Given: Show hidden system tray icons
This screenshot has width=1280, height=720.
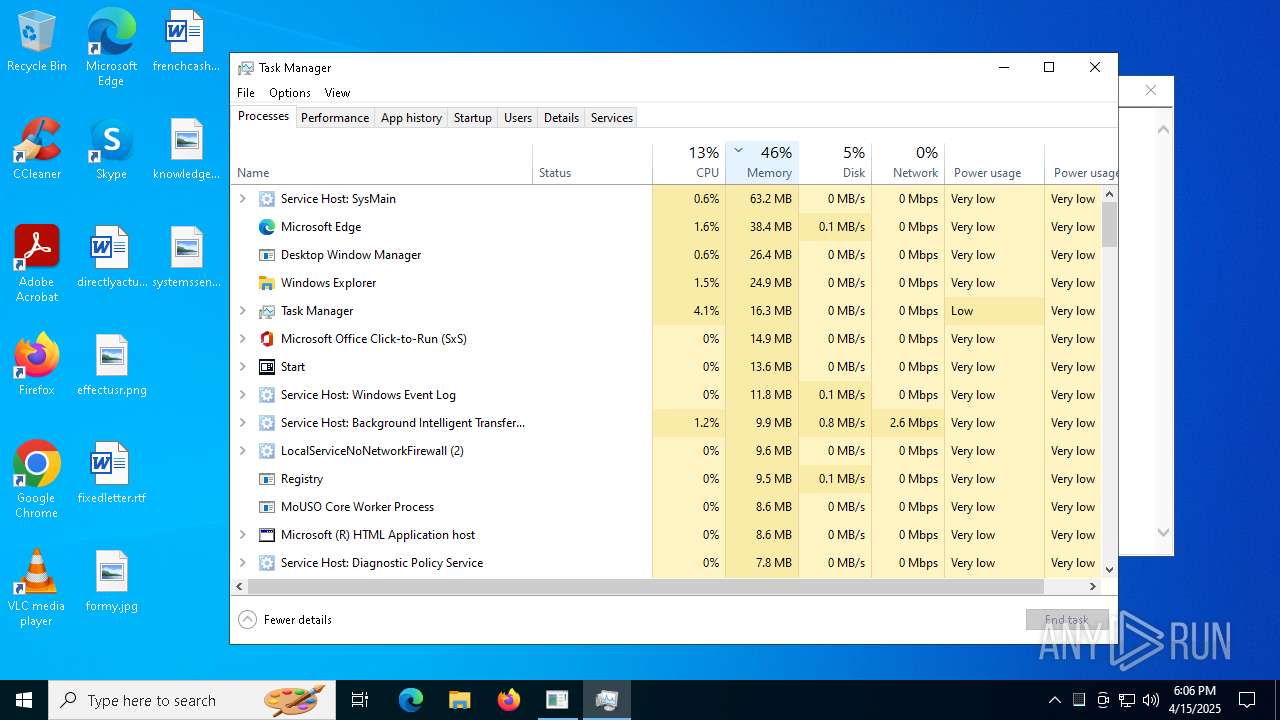Looking at the screenshot, I should tap(1054, 700).
